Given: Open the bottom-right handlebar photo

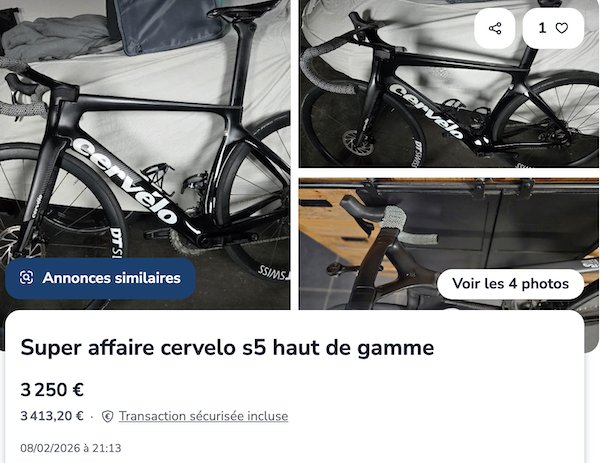Looking at the screenshot, I should (x=449, y=244).
